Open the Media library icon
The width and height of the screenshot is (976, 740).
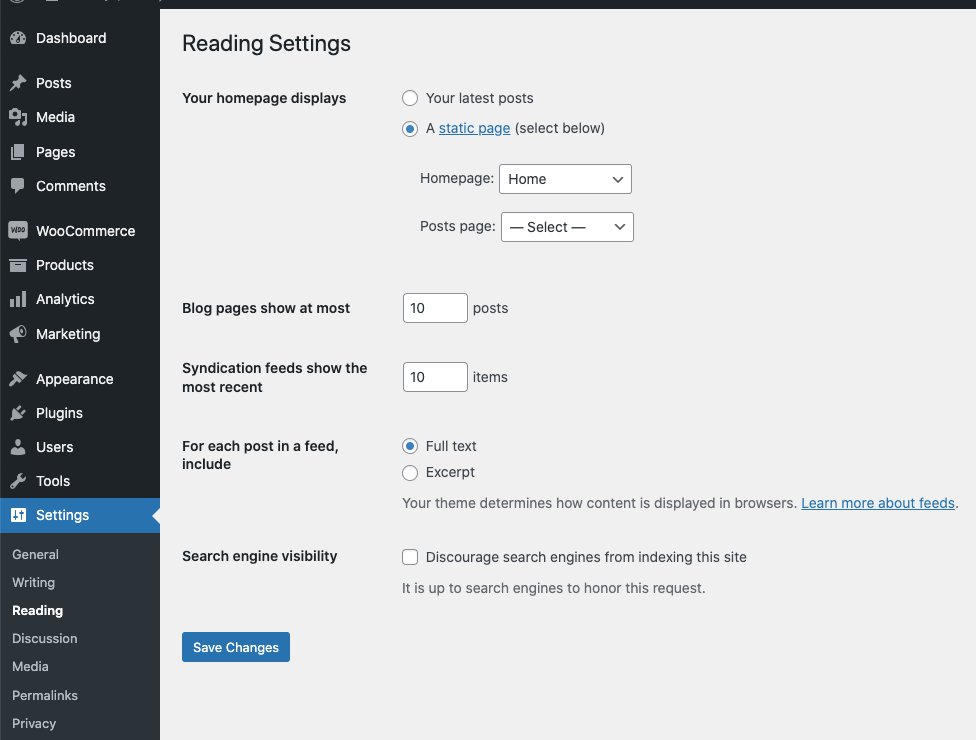[x=18, y=117]
